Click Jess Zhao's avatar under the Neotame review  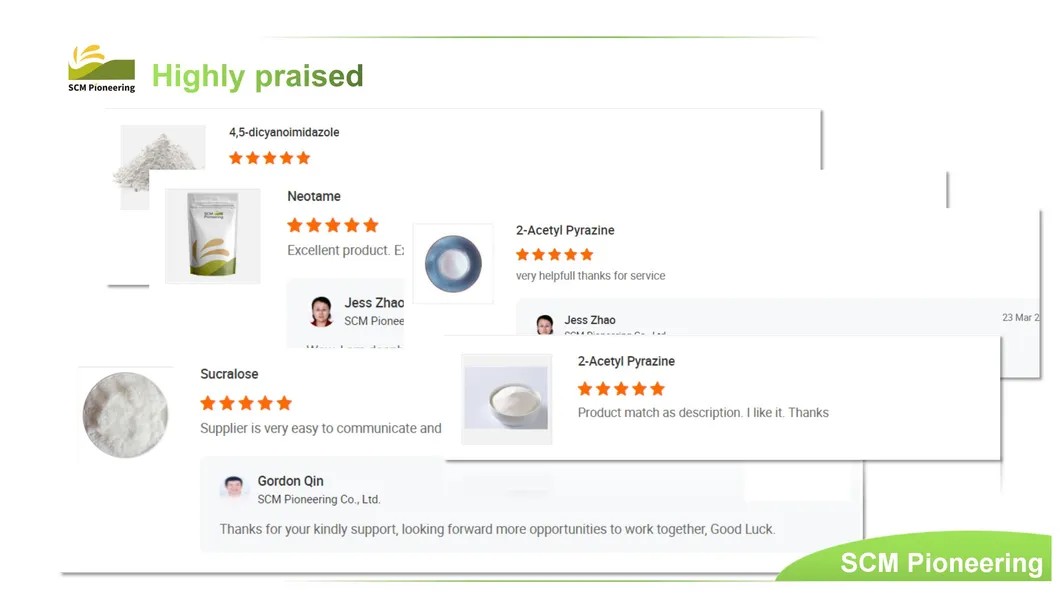pyautogui.click(x=321, y=311)
